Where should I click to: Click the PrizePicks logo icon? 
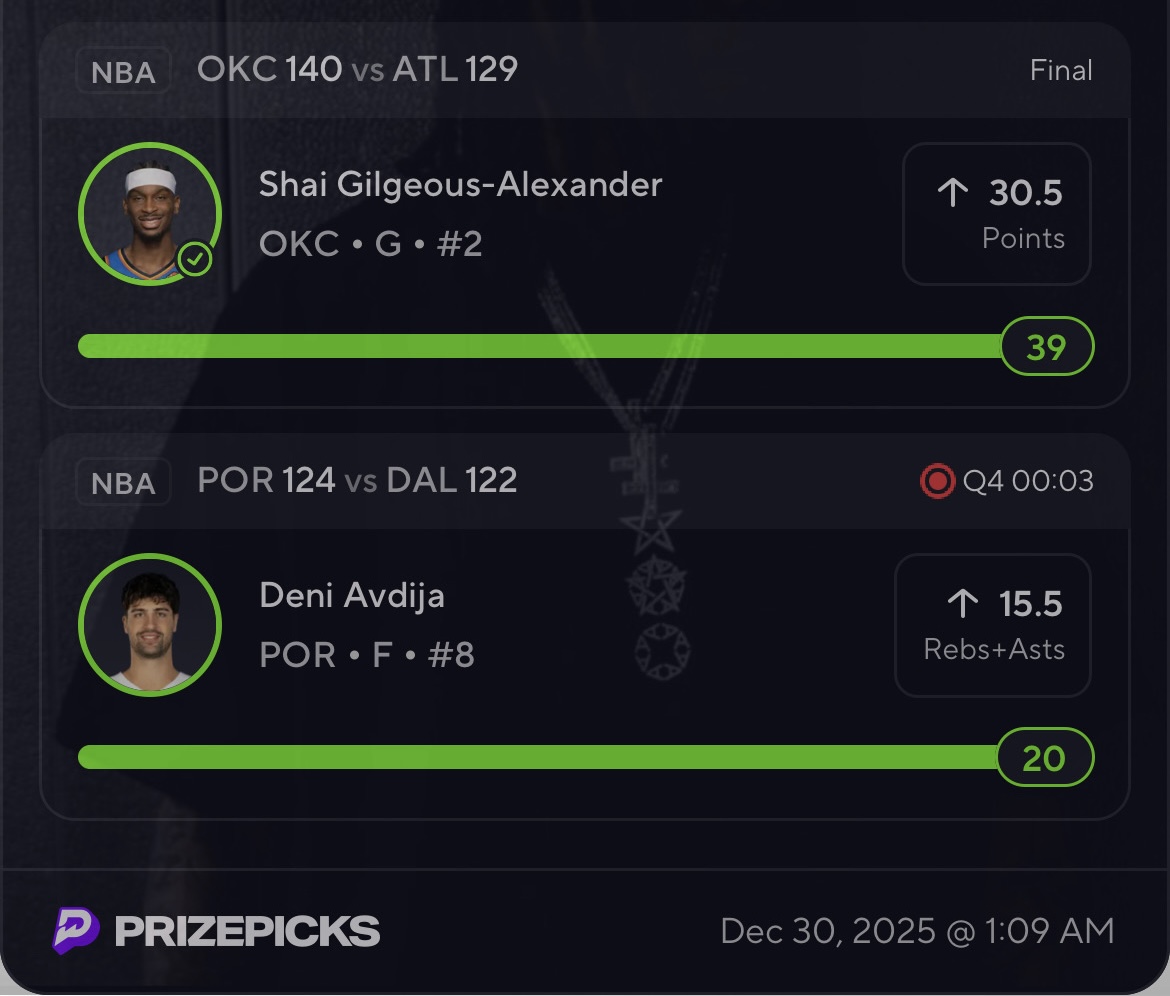tap(76, 930)
